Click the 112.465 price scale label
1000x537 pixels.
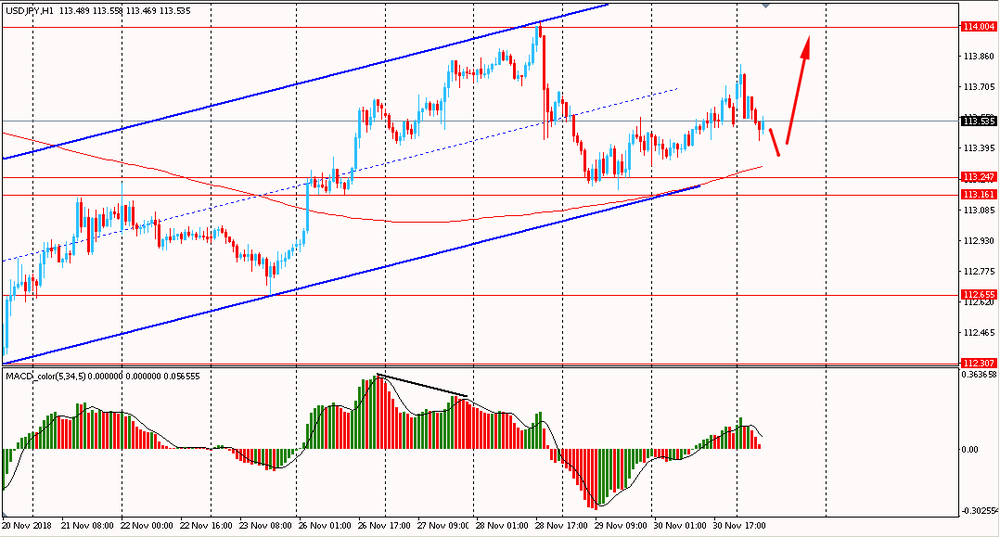(x=979, y=332)
